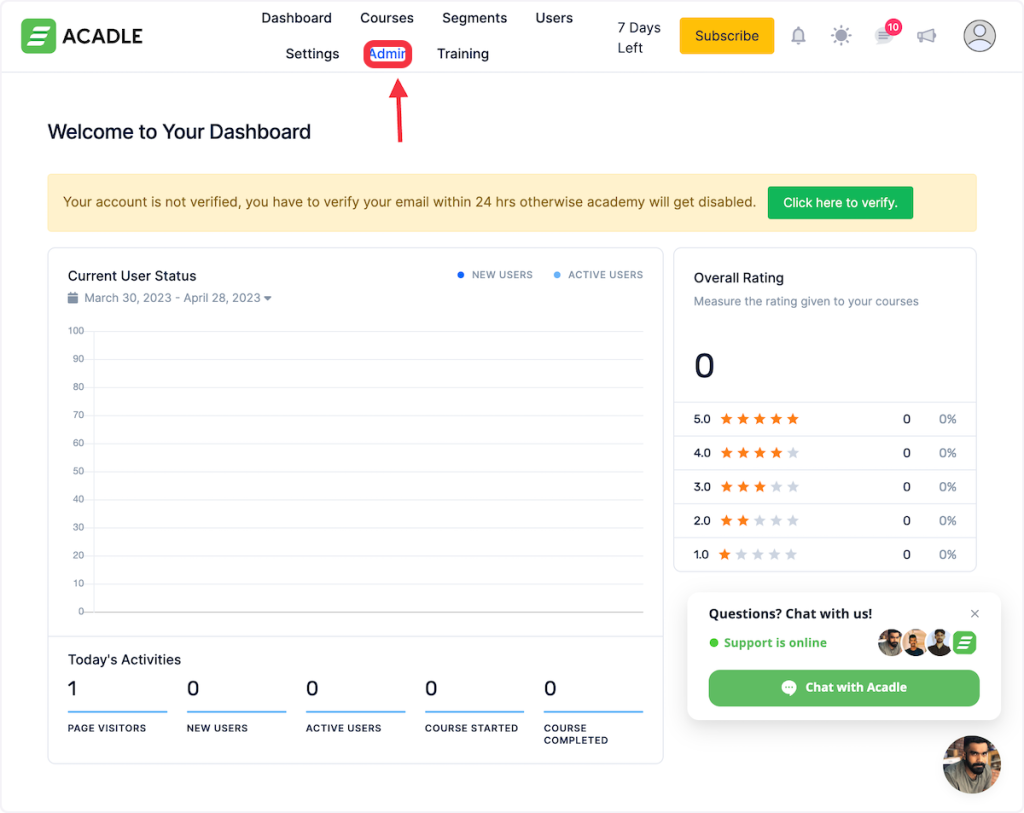
Task: Open the Settings menu item
Action: click(x=312, y=54)
